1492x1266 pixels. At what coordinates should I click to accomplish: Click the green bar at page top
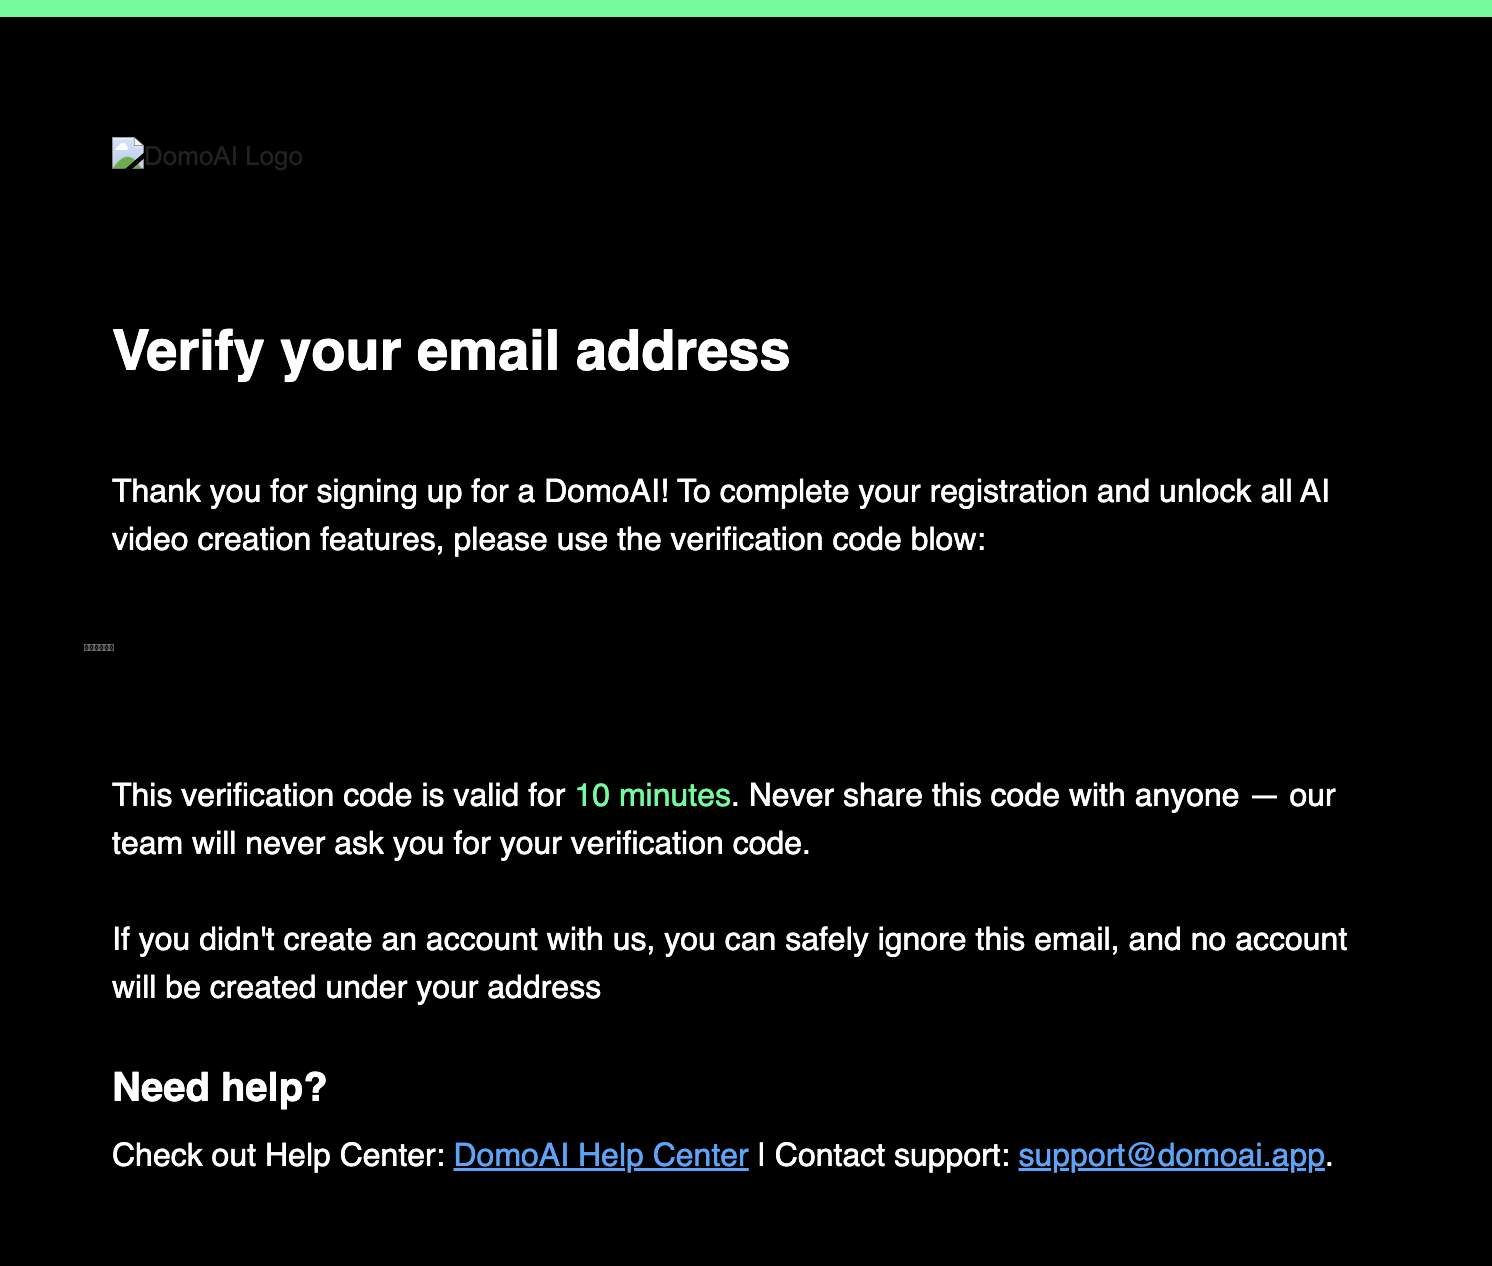coord(746,8)
